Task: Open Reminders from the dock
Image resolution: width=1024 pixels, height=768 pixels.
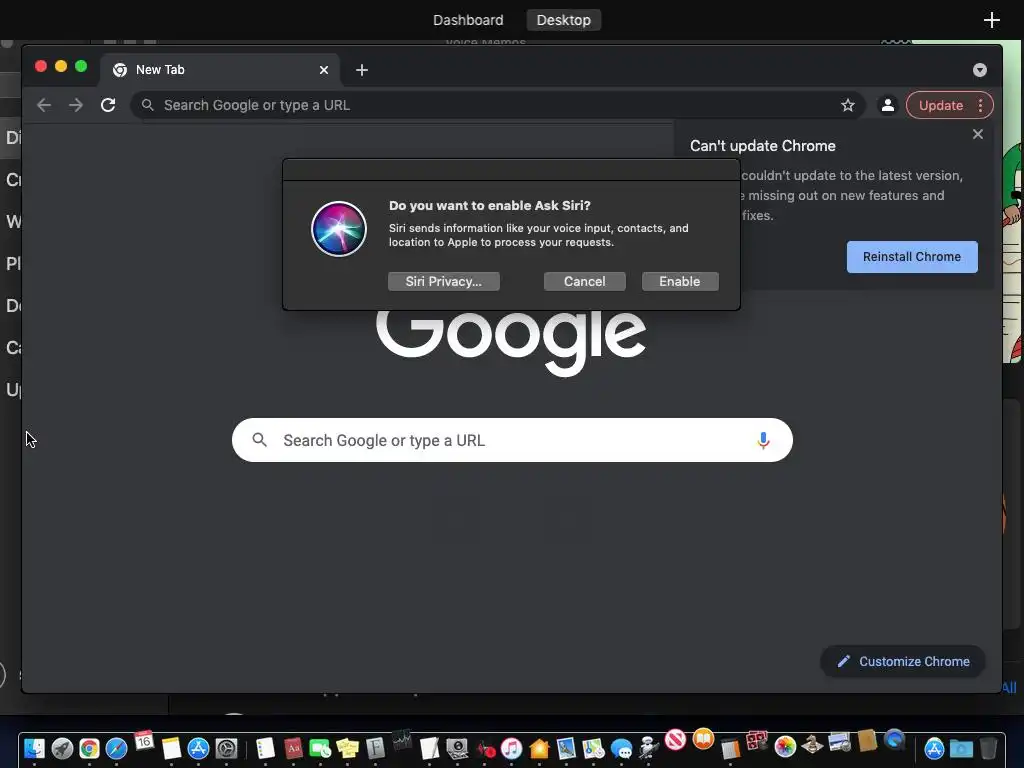Action: [265, 748]
